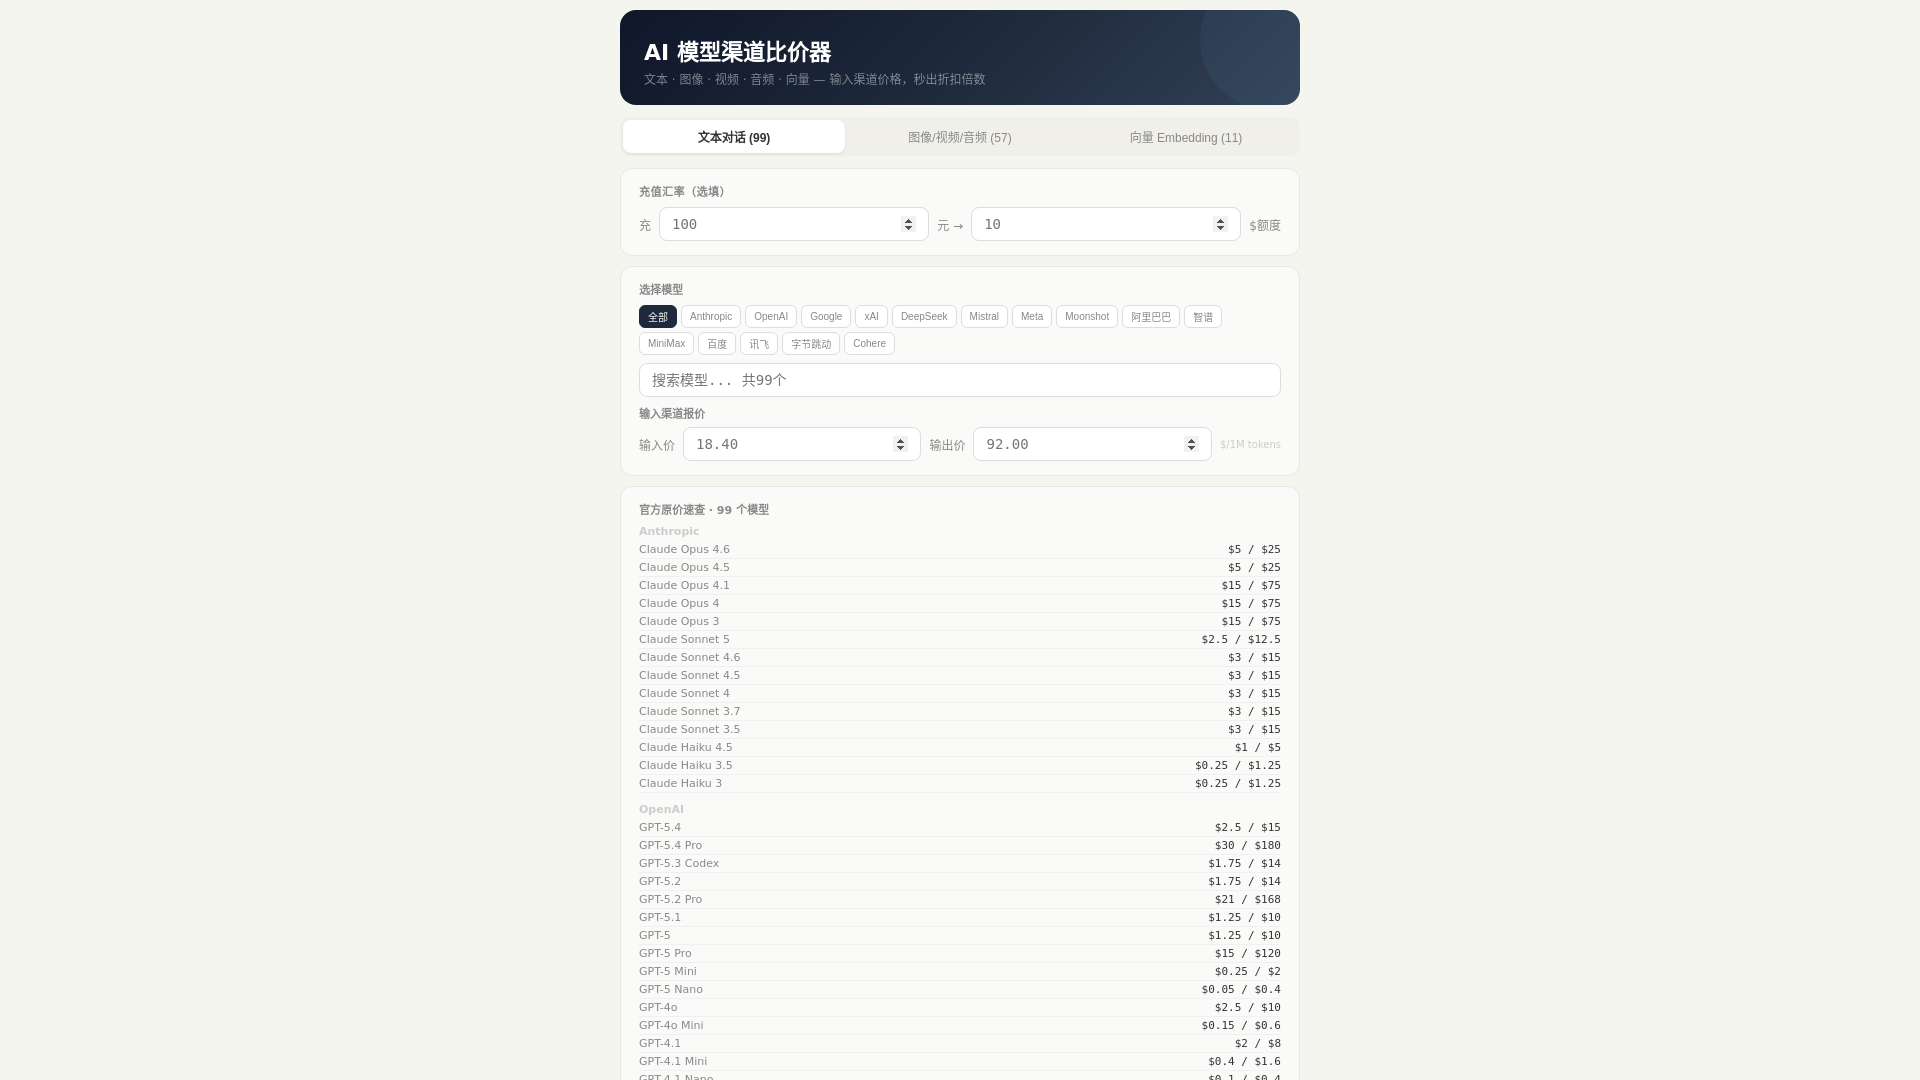Filter models by 阿里巴巴
Image resolution: width=1920 pixels, height=1080 pixels.
point(1151,317)
